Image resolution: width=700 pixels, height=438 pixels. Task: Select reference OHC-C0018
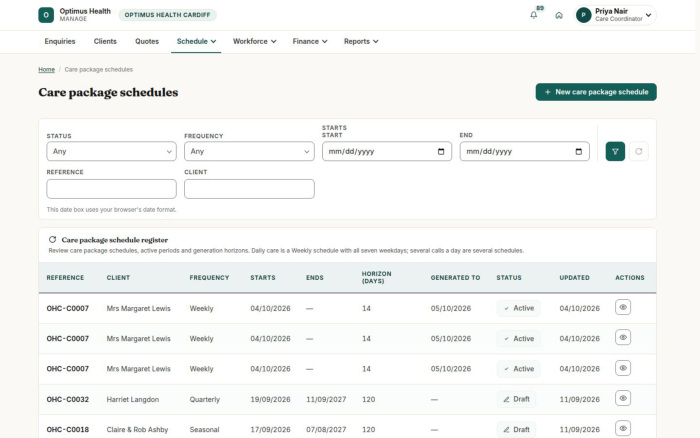[x=68, y=430]
